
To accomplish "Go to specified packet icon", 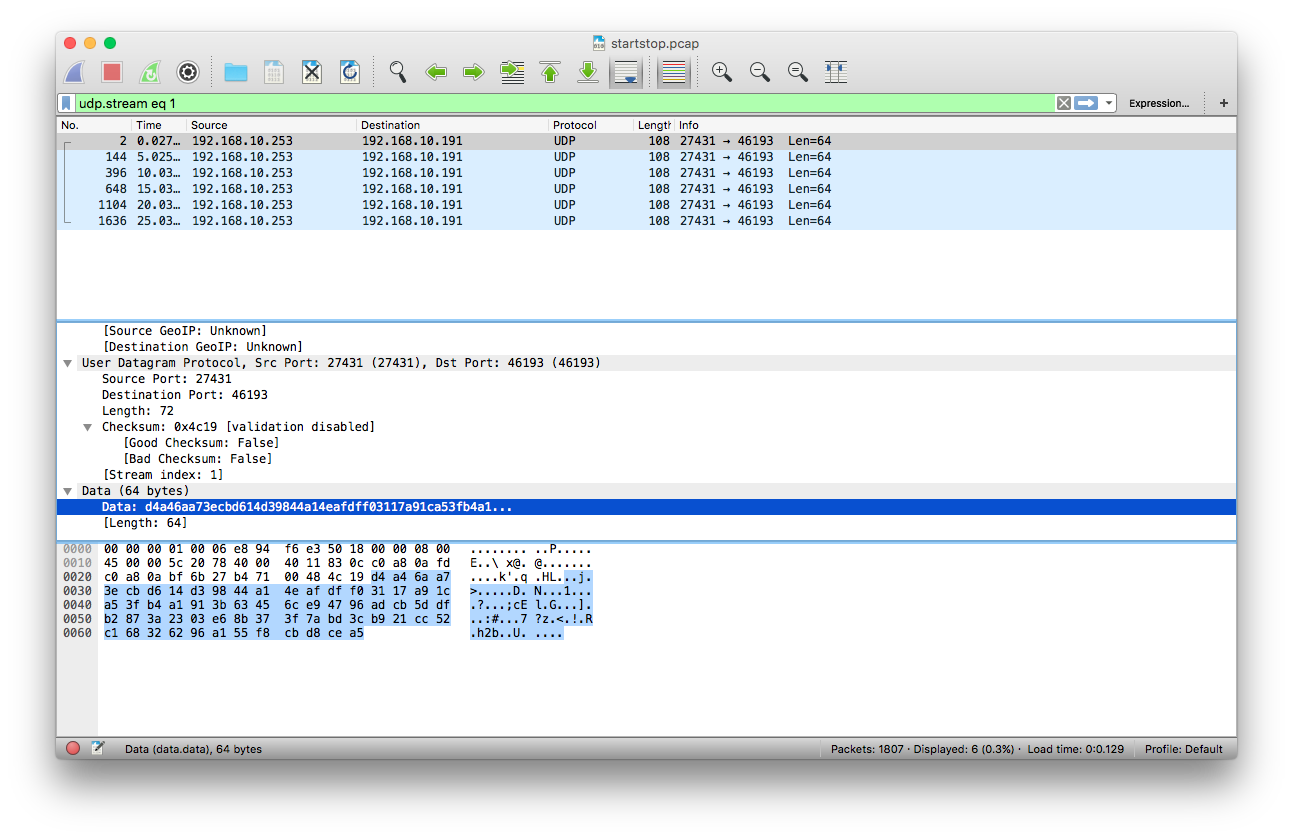I will click(x=512, y=72).
